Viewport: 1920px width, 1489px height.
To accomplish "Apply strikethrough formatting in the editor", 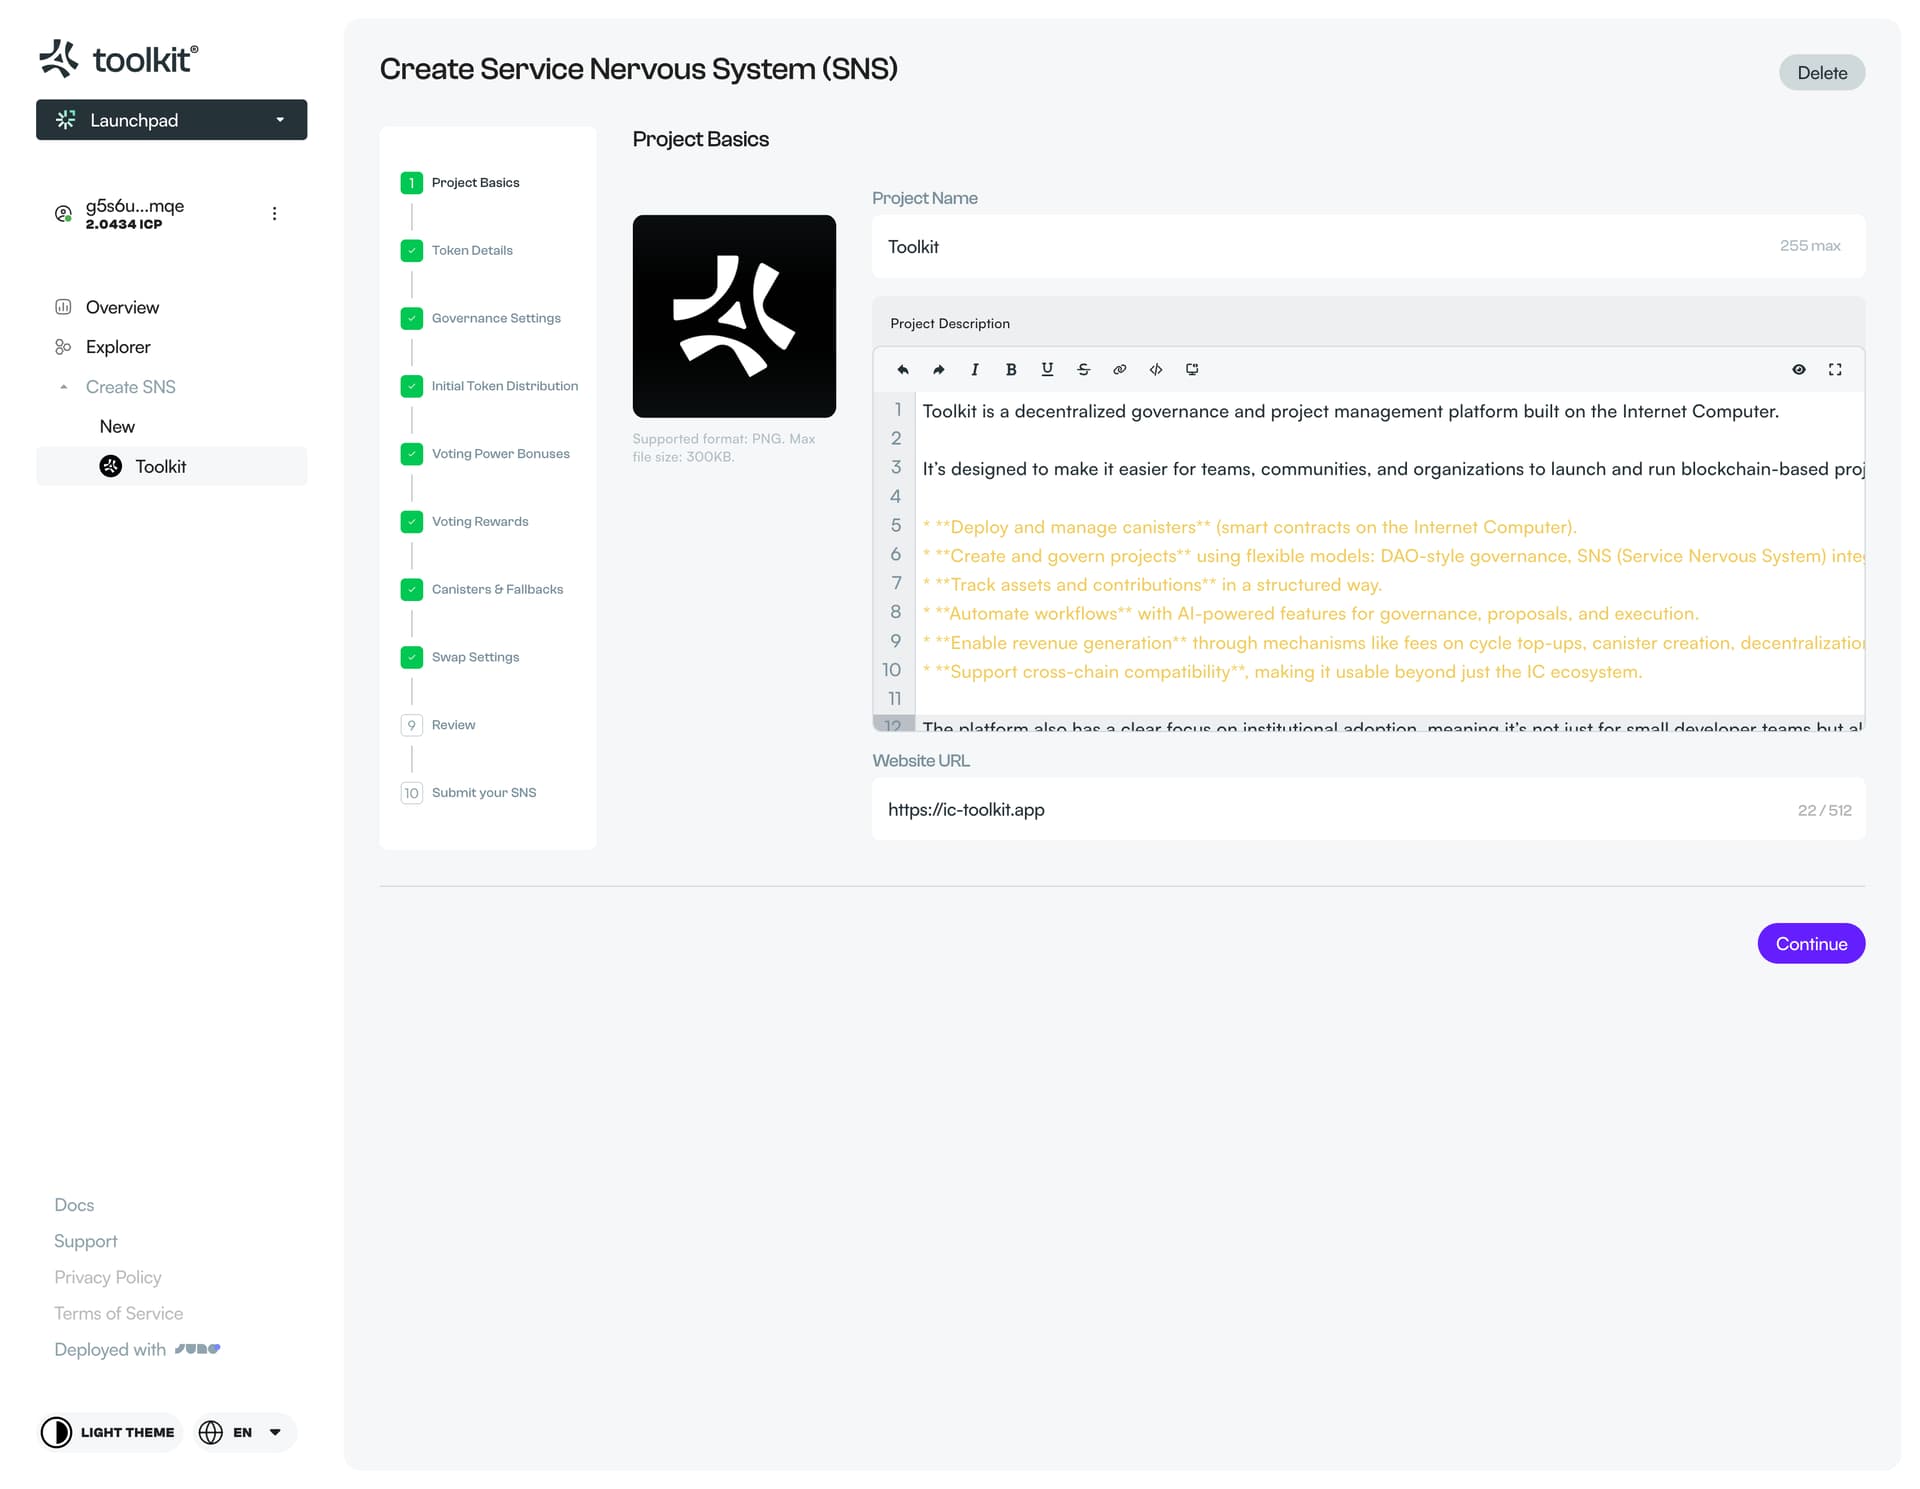I will click(x=1083, y=370).
